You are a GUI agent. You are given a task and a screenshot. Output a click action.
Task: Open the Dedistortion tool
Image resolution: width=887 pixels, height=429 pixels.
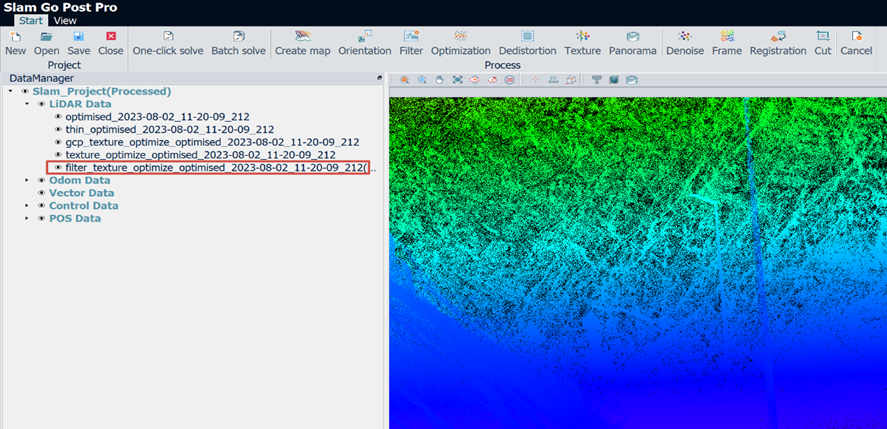[x=527, y=44]
